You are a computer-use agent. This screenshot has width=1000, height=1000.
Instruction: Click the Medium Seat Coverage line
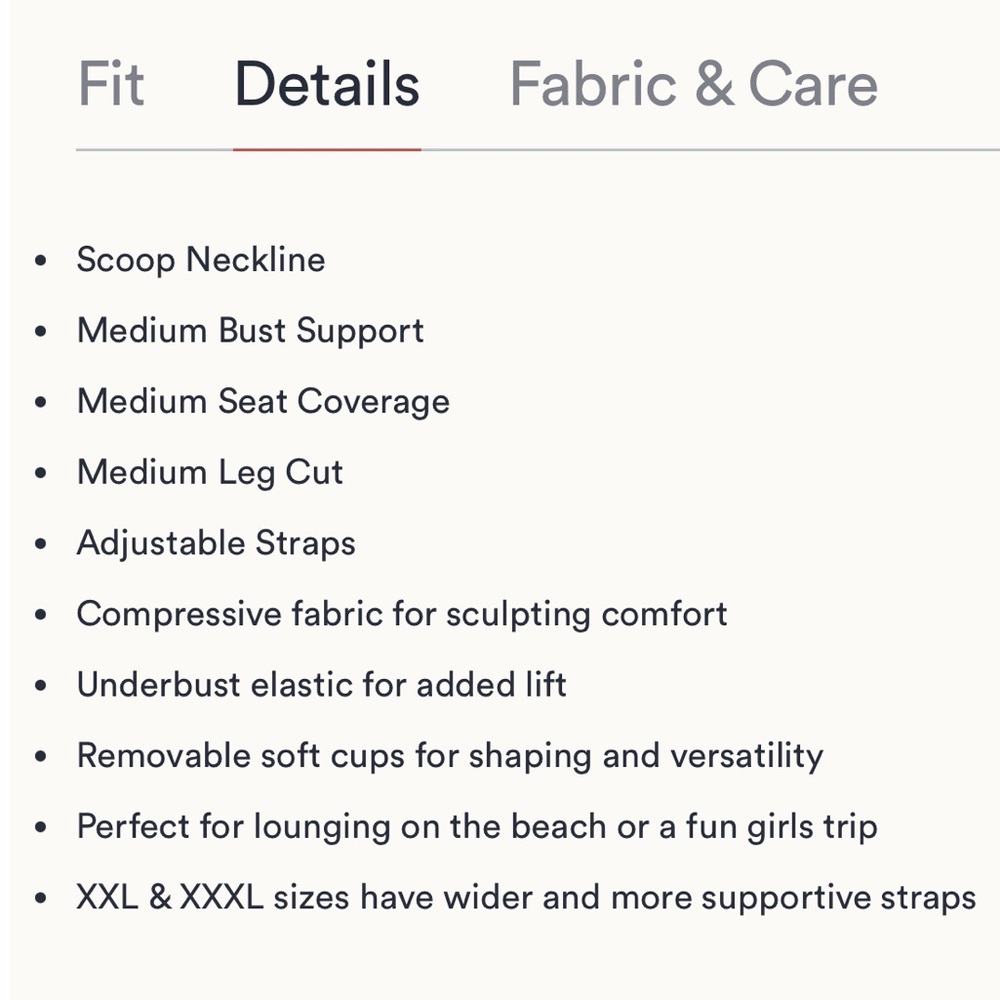pos(263,402)
